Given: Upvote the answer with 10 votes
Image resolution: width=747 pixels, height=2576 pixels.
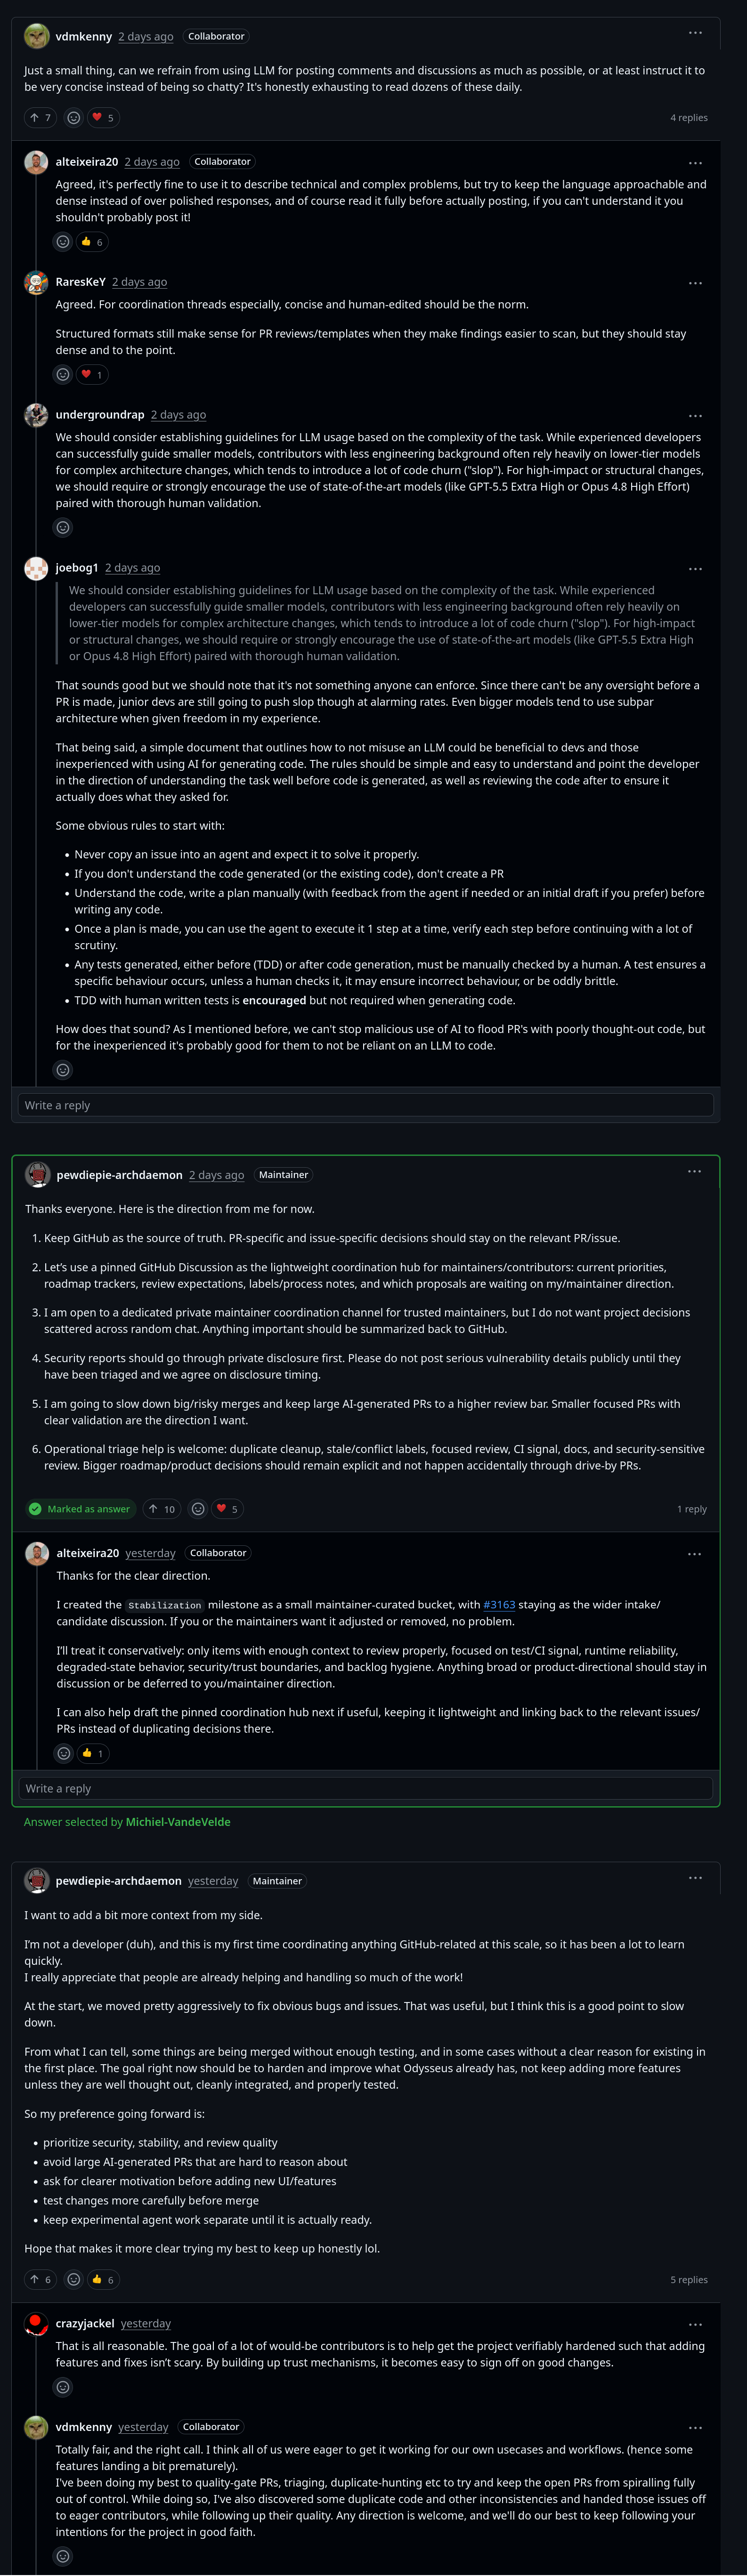Looking at the screenshot, I should (162, 1509).
